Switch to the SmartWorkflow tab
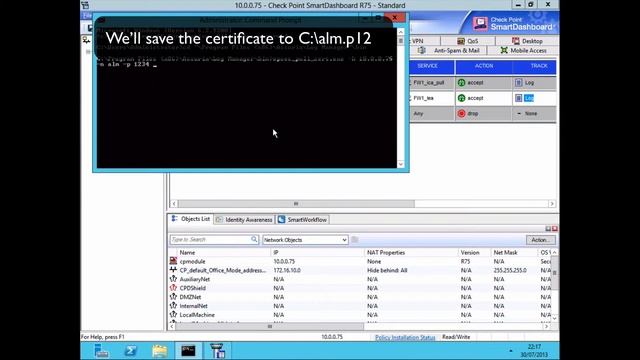The width and height of the screenshot is (640, 360). tap(302, 220)
